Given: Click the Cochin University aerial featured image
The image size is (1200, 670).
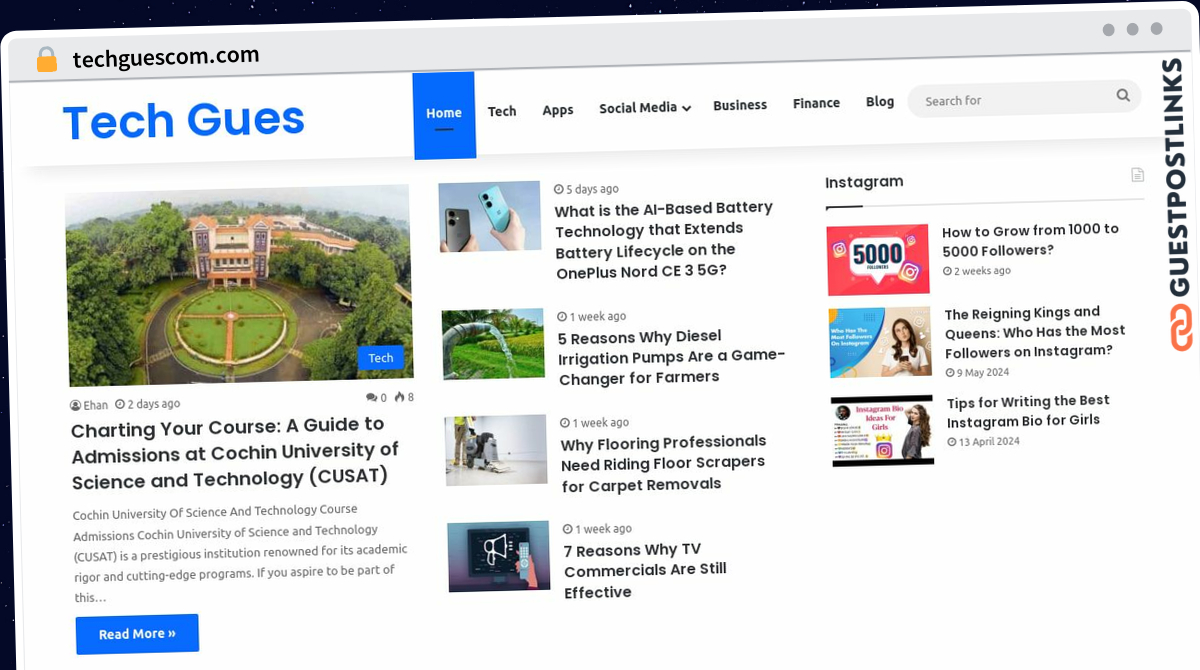Looking at the screenshot, I should [x=239, y=286].
